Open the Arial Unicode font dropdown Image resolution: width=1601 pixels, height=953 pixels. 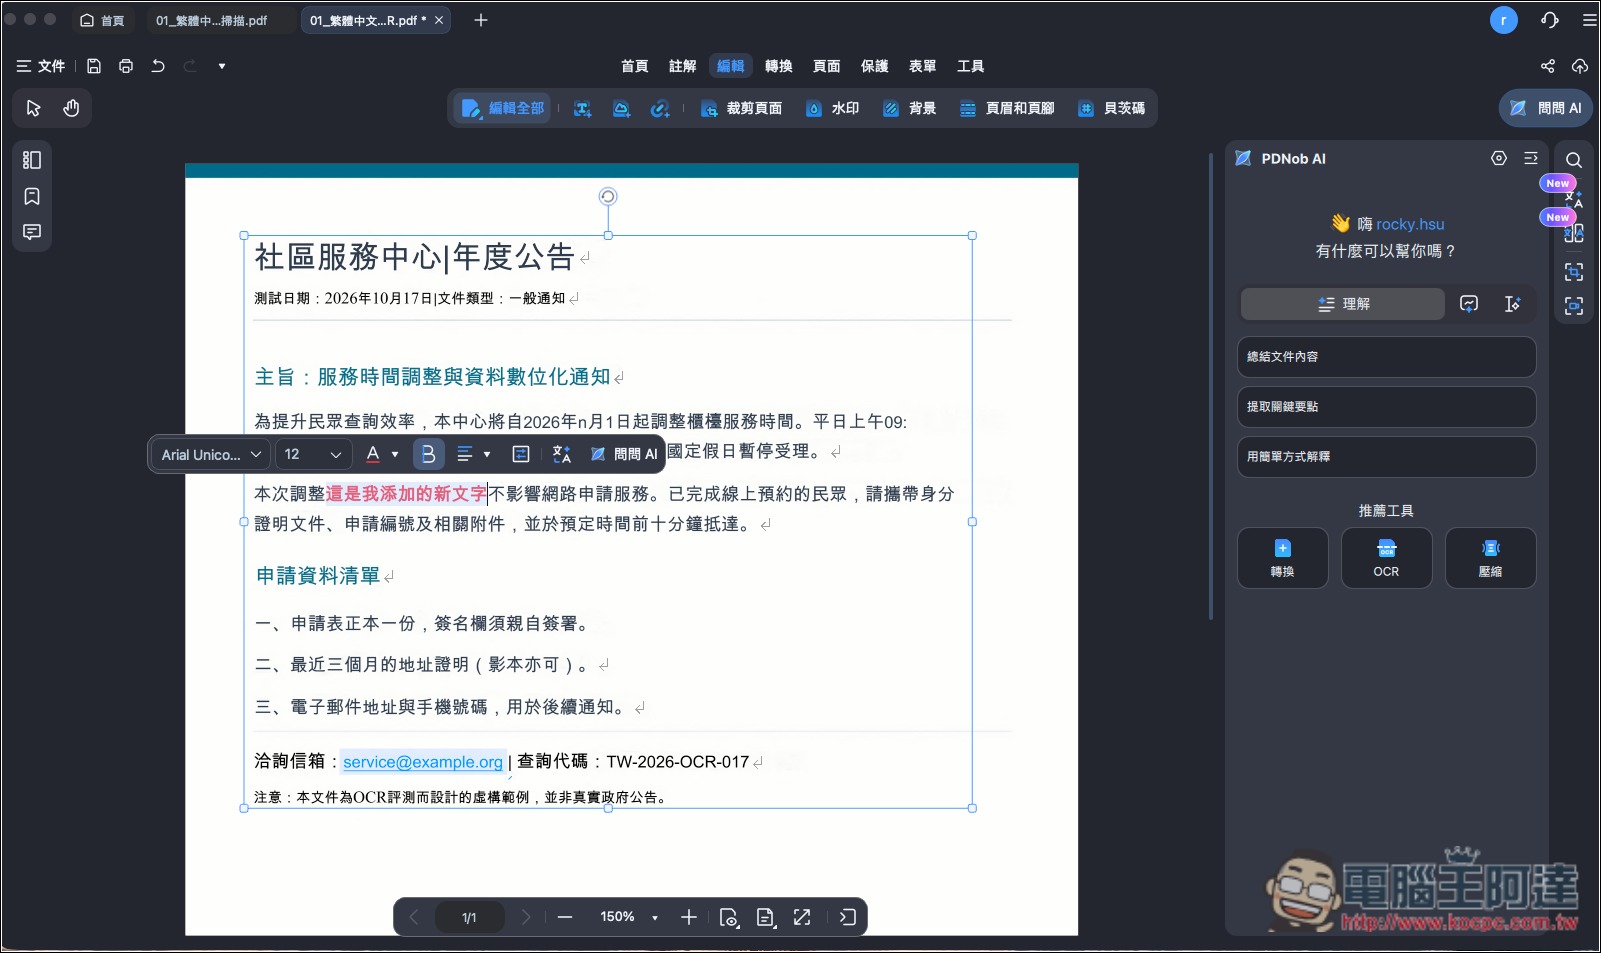click(211, 454)
